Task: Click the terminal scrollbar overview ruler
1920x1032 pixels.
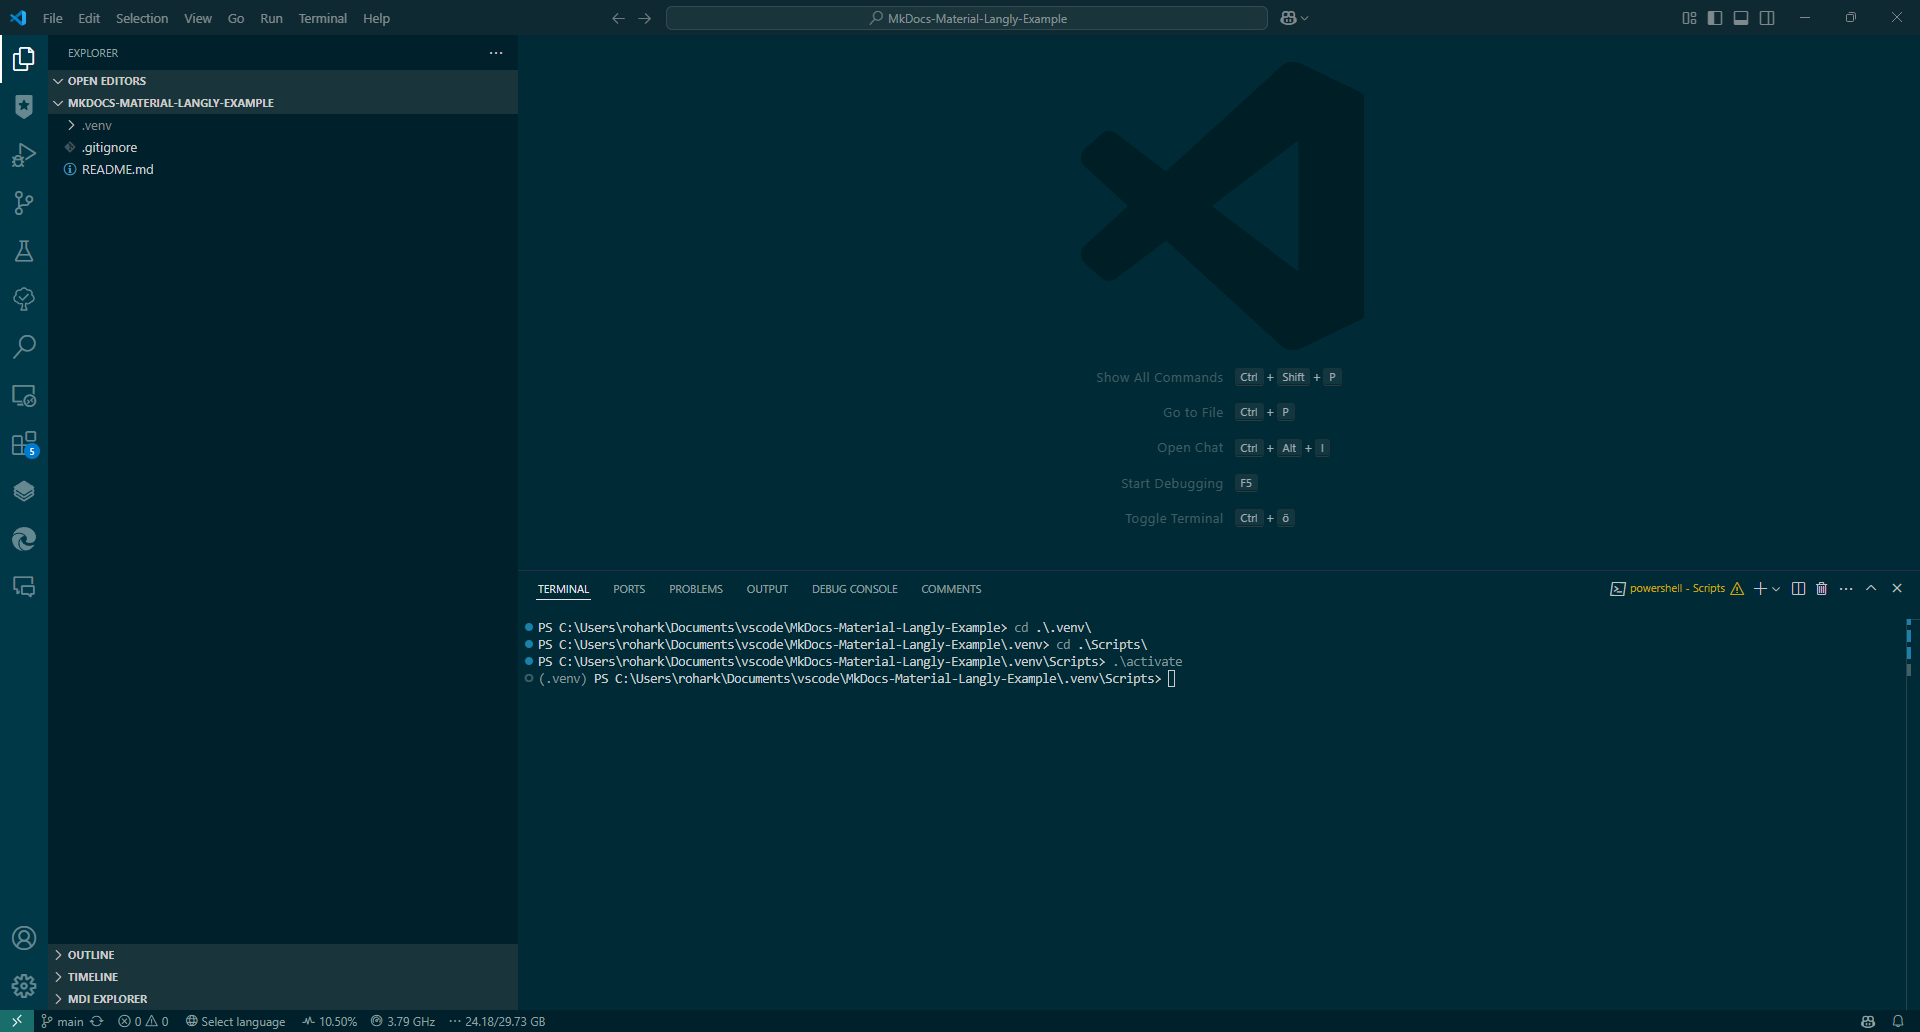Action: tap(1909, 814)
